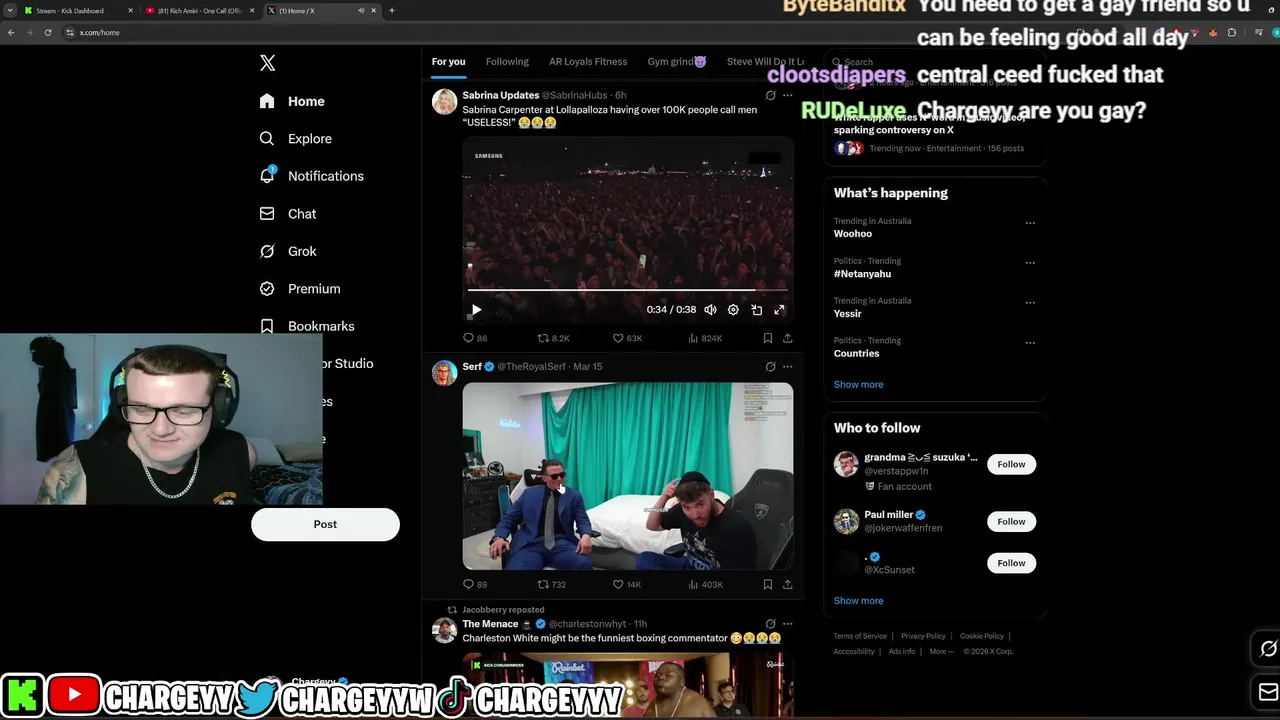Open more options on The Menace post
1280x720 pixels.
787,624
